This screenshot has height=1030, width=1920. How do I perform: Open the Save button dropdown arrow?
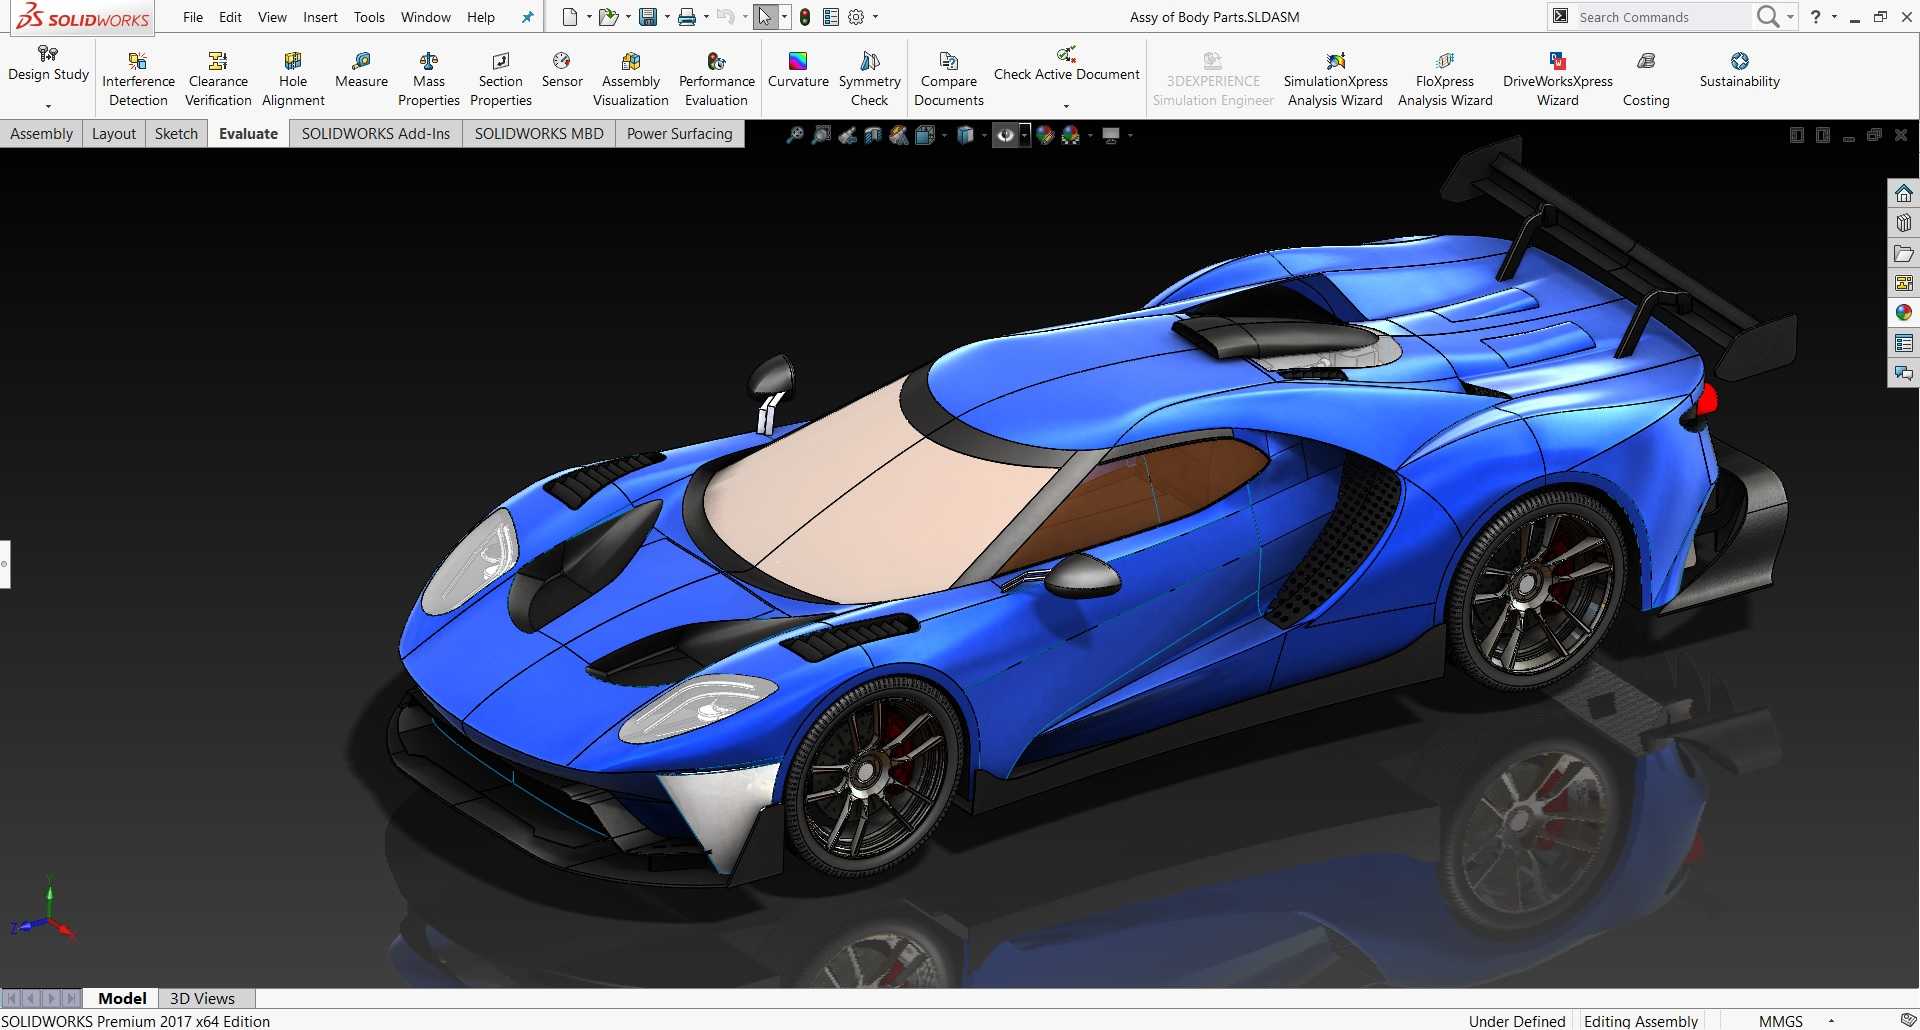click(x=667, y=17)
